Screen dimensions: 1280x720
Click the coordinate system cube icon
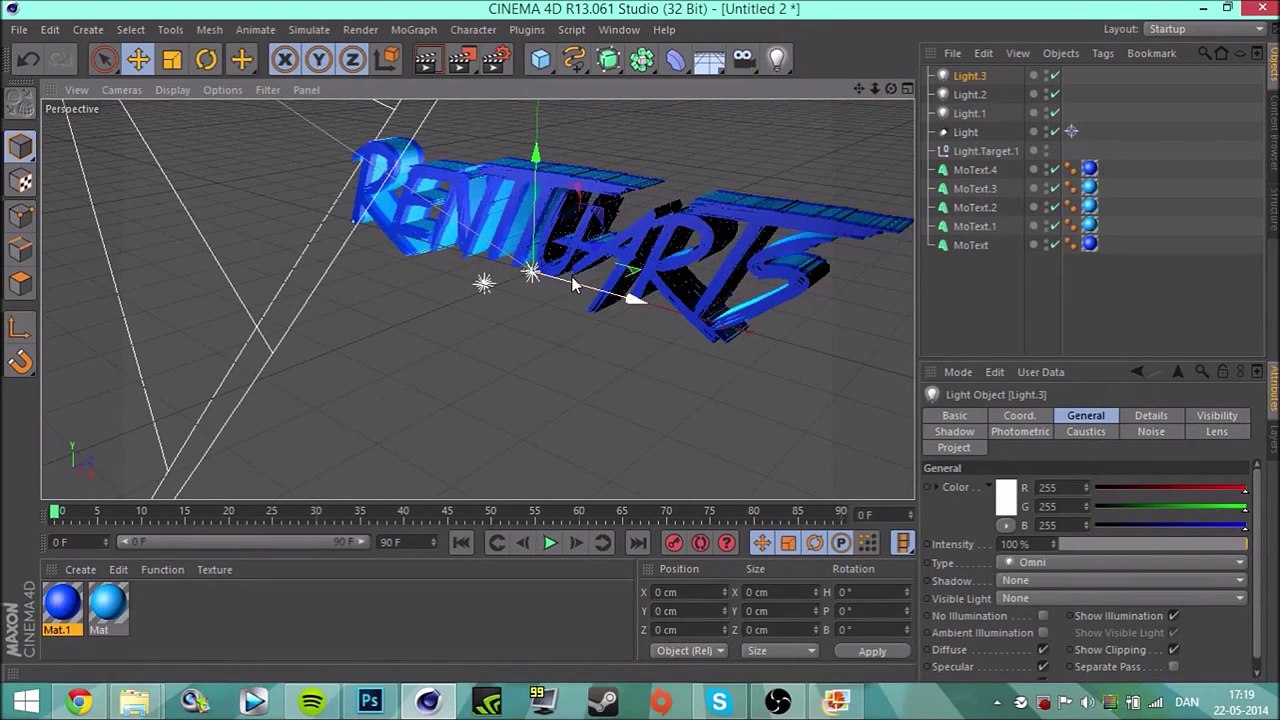(386, 59)
